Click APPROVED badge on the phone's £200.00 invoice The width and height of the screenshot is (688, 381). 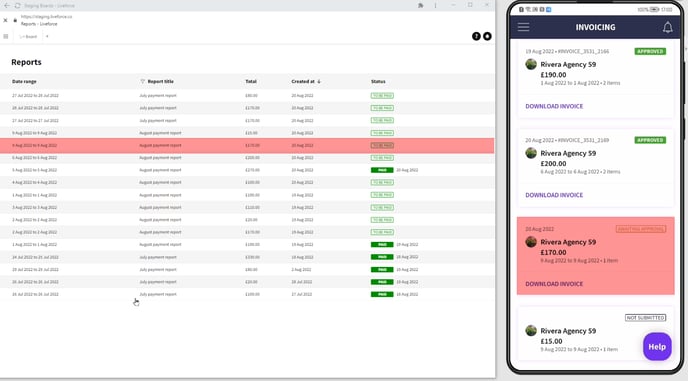[650, 140]
